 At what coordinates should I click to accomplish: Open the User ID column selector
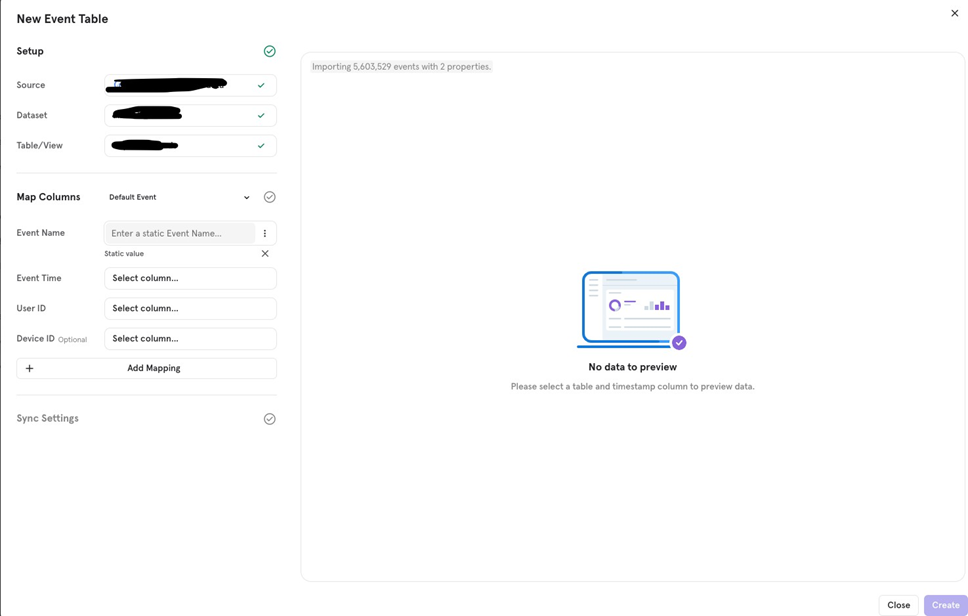tap(190, 308)
